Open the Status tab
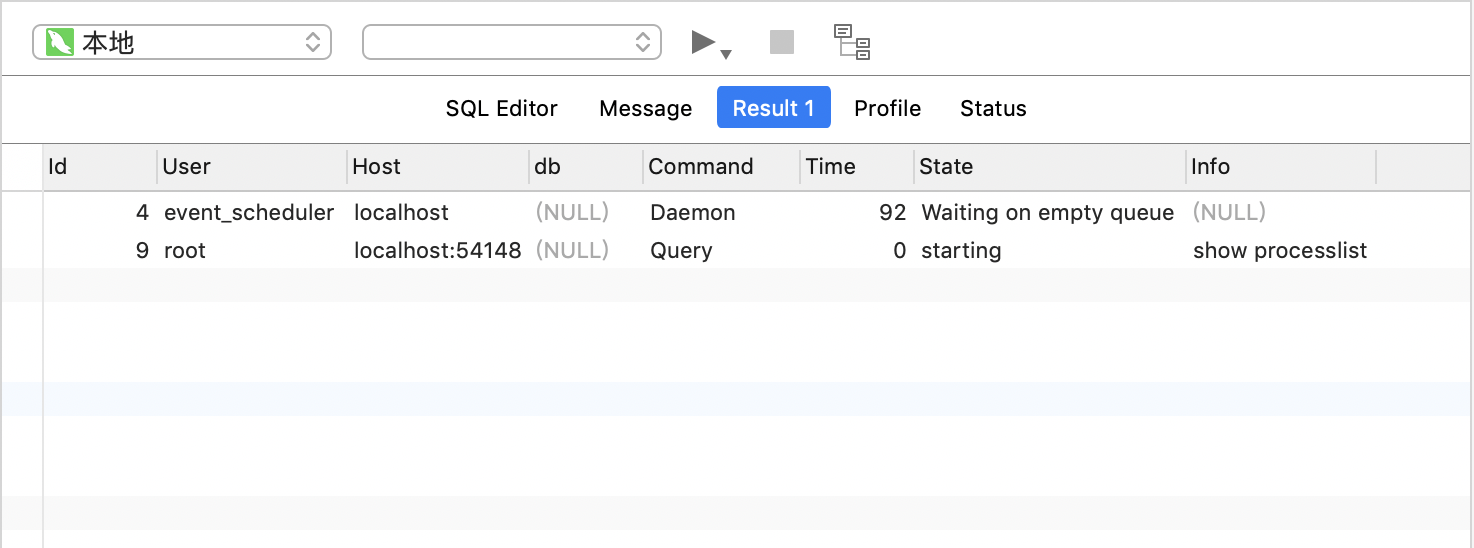This screenshot has width=1474, height=548. [993, 108]
